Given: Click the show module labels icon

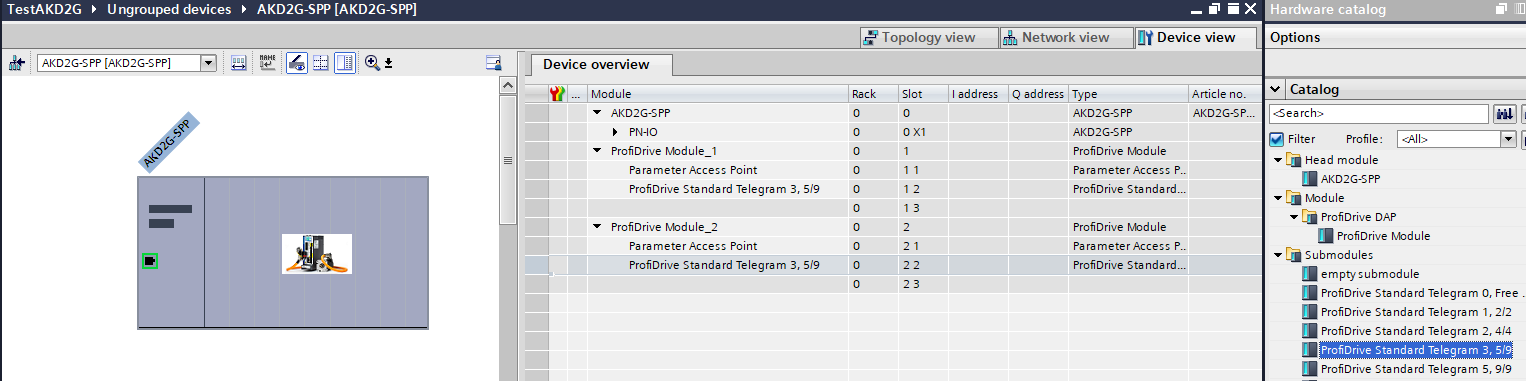Looking at the screenshot, I should [x=238, y=63].
